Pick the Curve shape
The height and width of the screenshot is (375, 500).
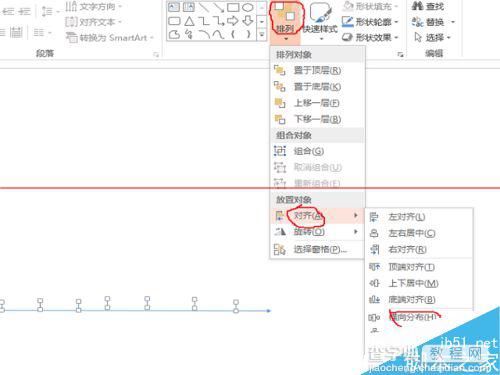(218, 34)
